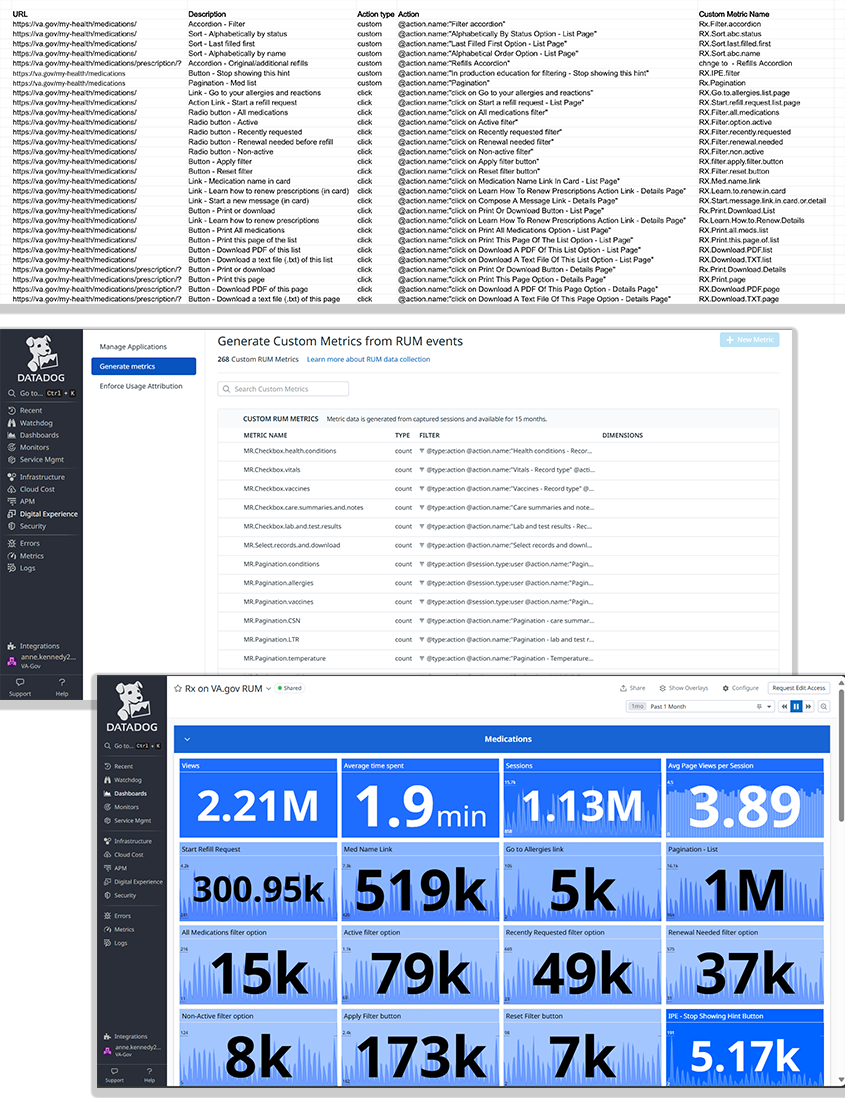This screenshot has height=1098, width=845.
Task: Click the Custom Metric Name column header
Action: (734, 14)
